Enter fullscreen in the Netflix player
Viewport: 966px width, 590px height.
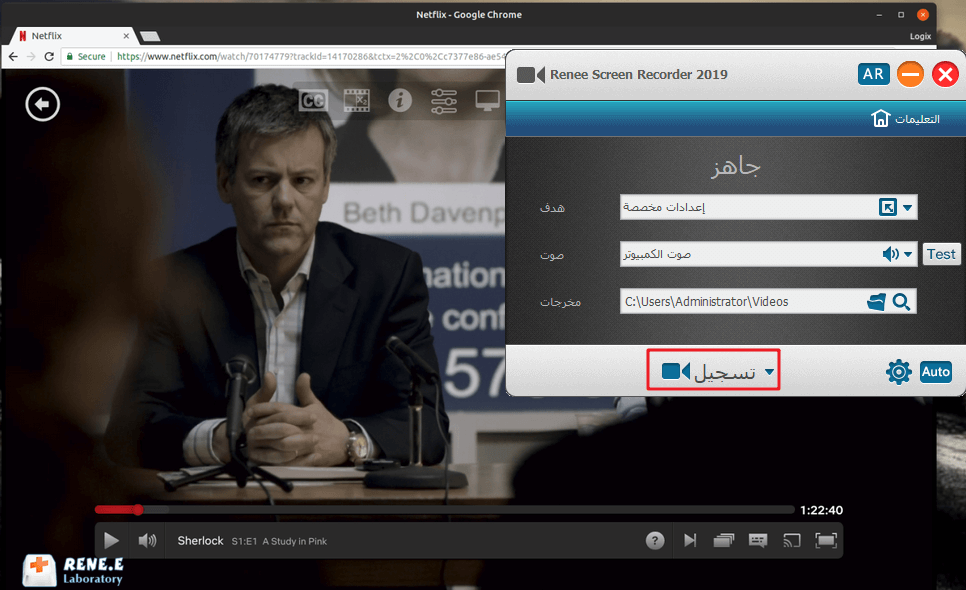[826, 541]
